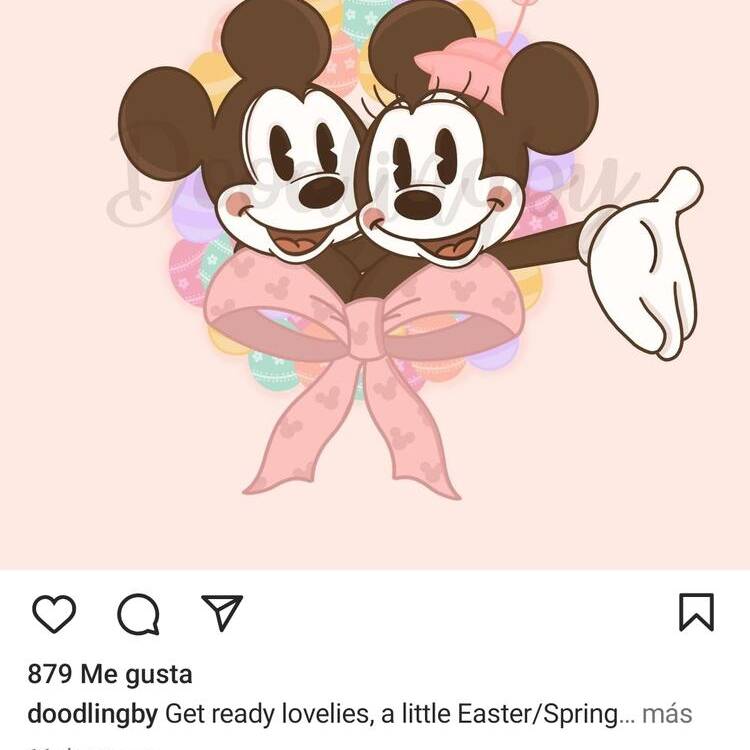Viewport: 750px width, 750px height.
Task: Like the post with the heart icon
Action: pos(54,614)
